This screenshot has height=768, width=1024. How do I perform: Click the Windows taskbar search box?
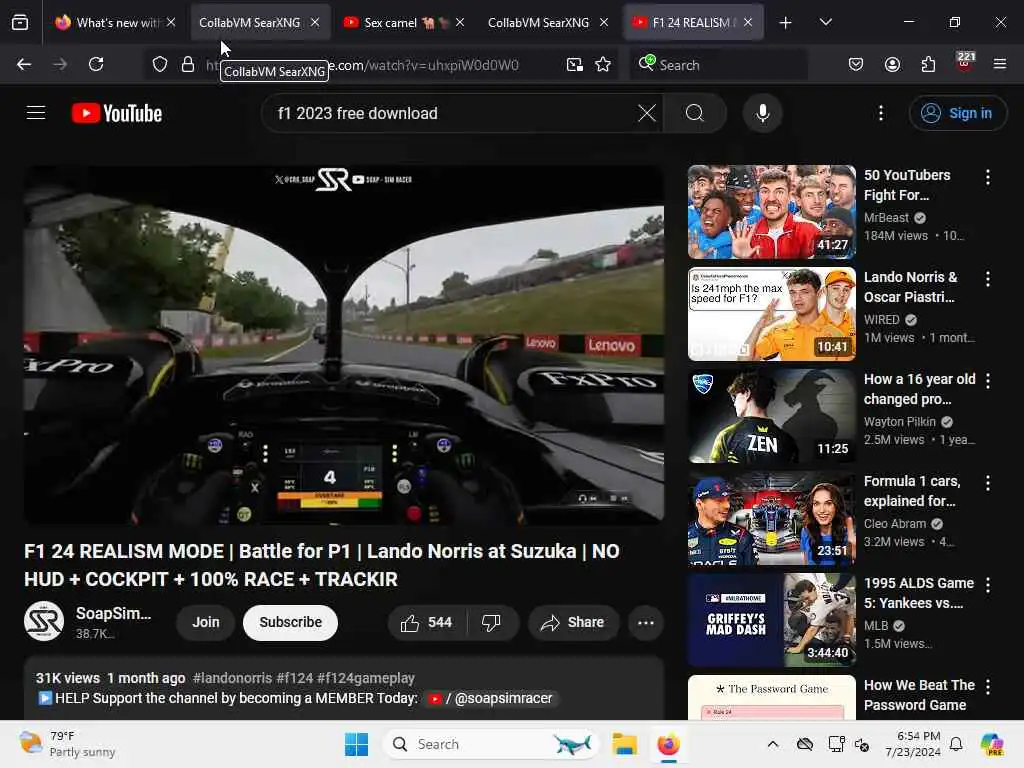pyautogui.click(x=492, y=744)
